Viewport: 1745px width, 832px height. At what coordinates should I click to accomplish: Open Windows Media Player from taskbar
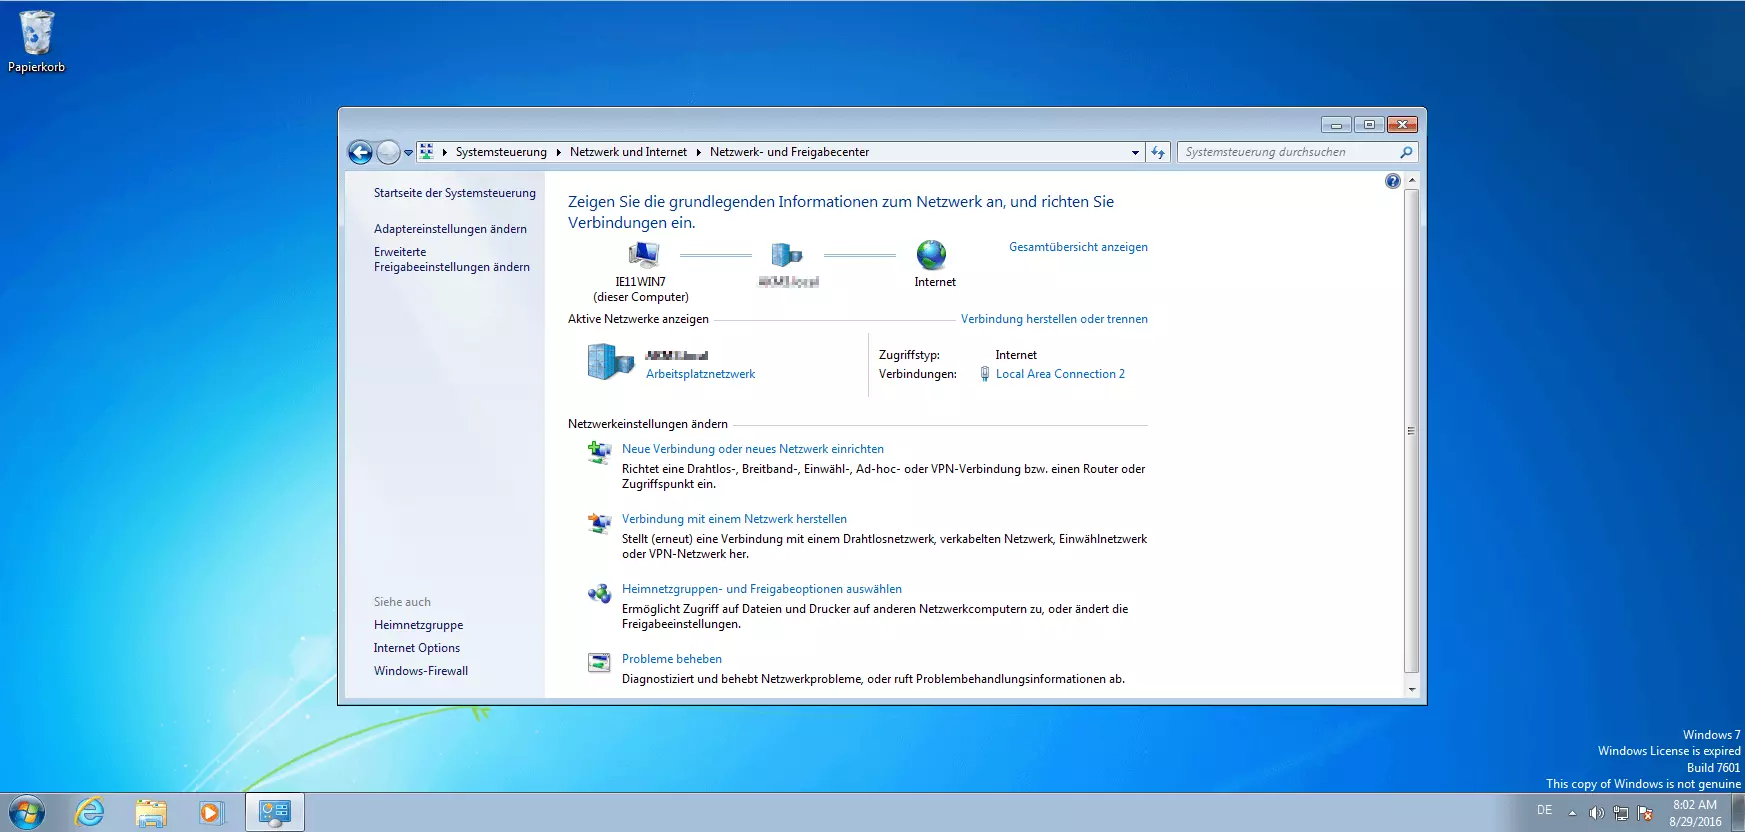tap(211, 812)
